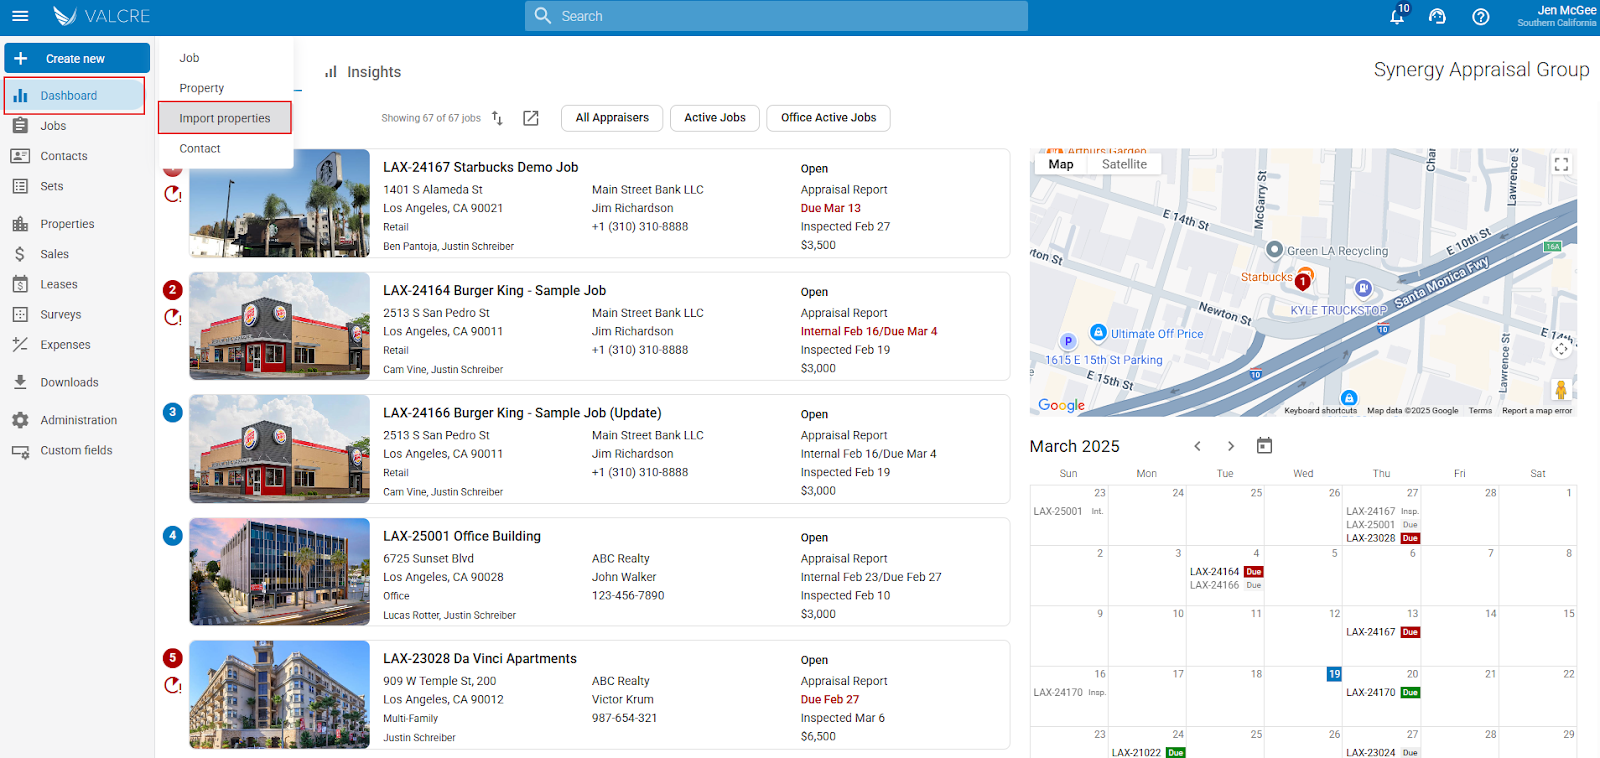Open the Jen McGee user profile menu
Viewport: 1600px width, 758px height.
1556,16
